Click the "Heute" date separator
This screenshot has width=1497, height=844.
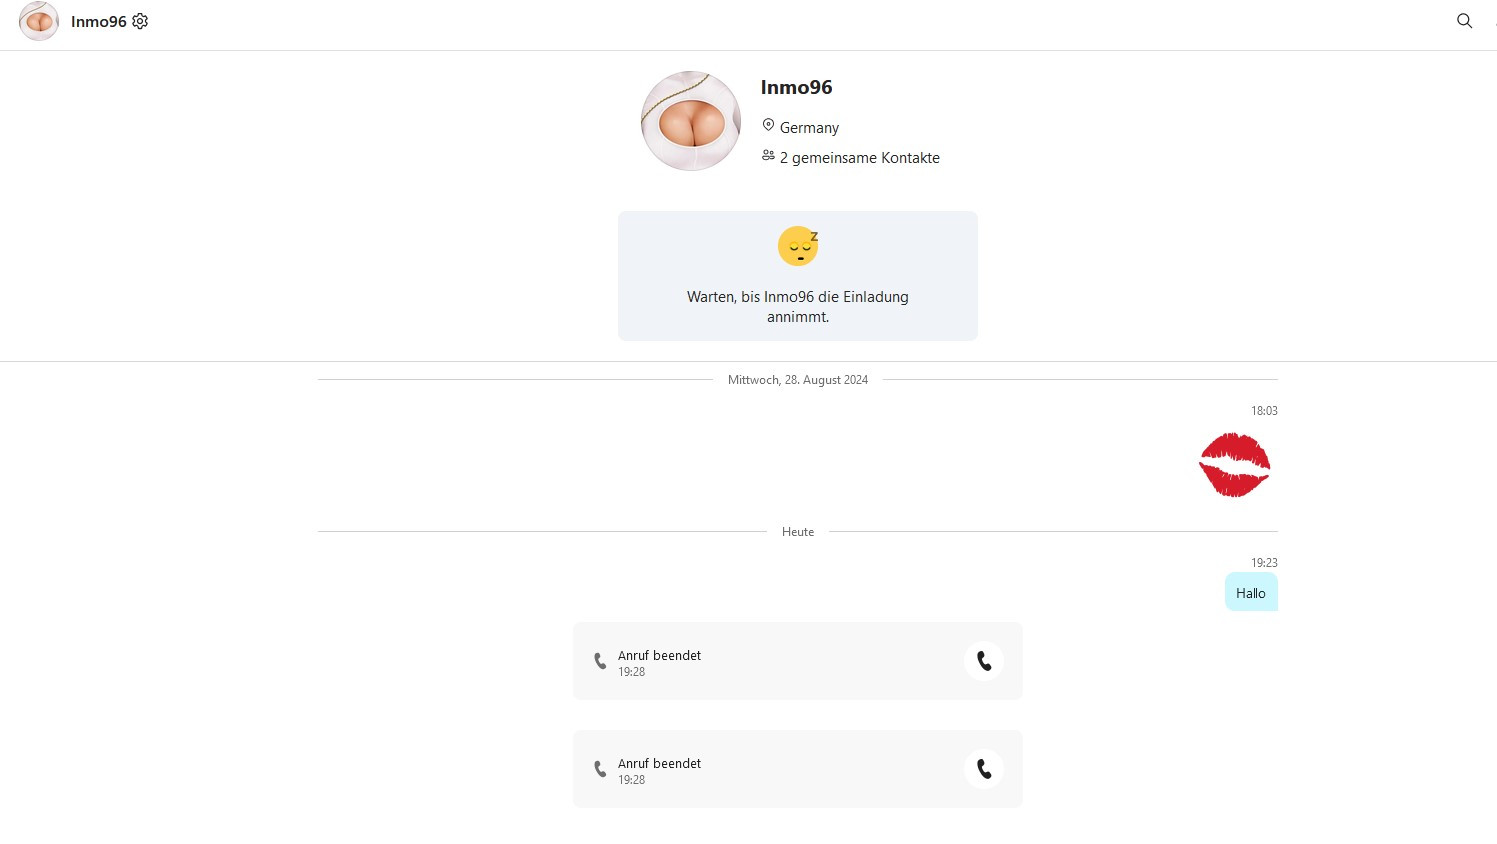click(798, 532)
